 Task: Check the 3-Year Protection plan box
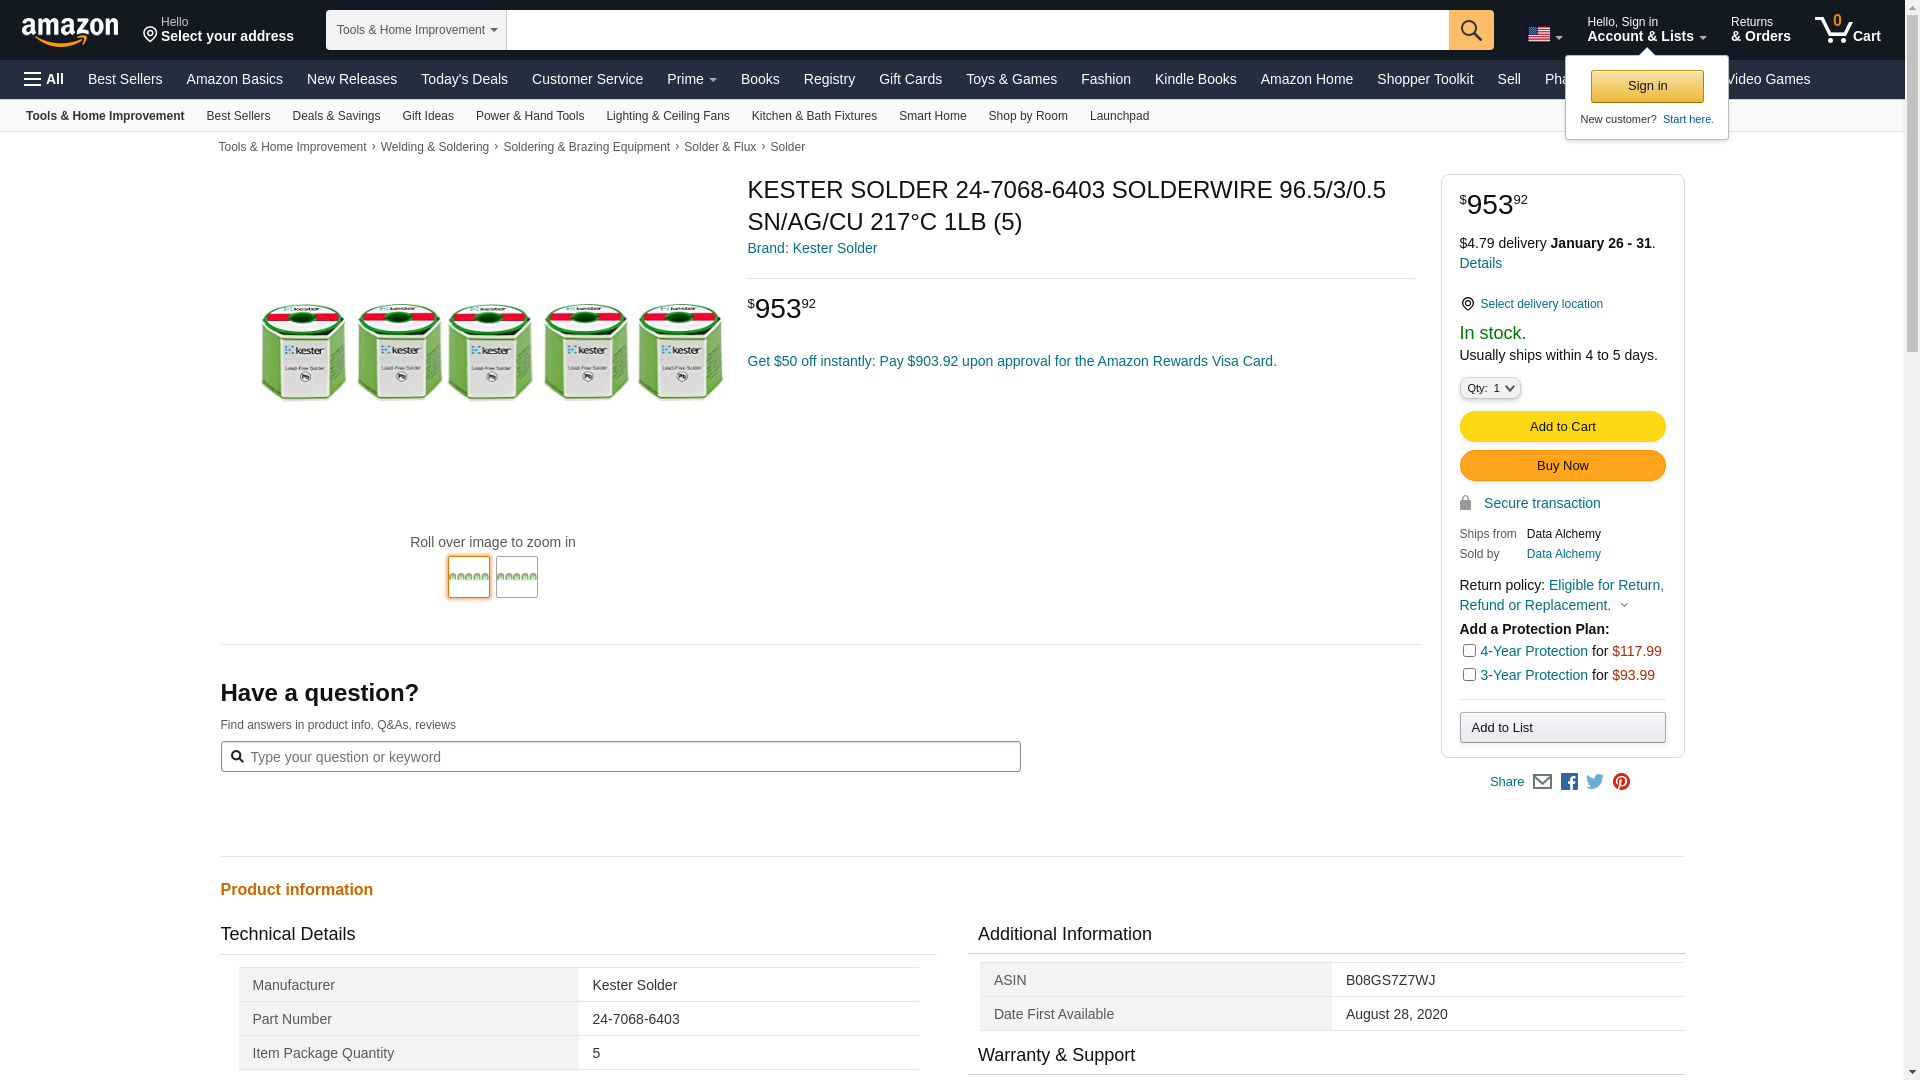[x=1469, y=675]
